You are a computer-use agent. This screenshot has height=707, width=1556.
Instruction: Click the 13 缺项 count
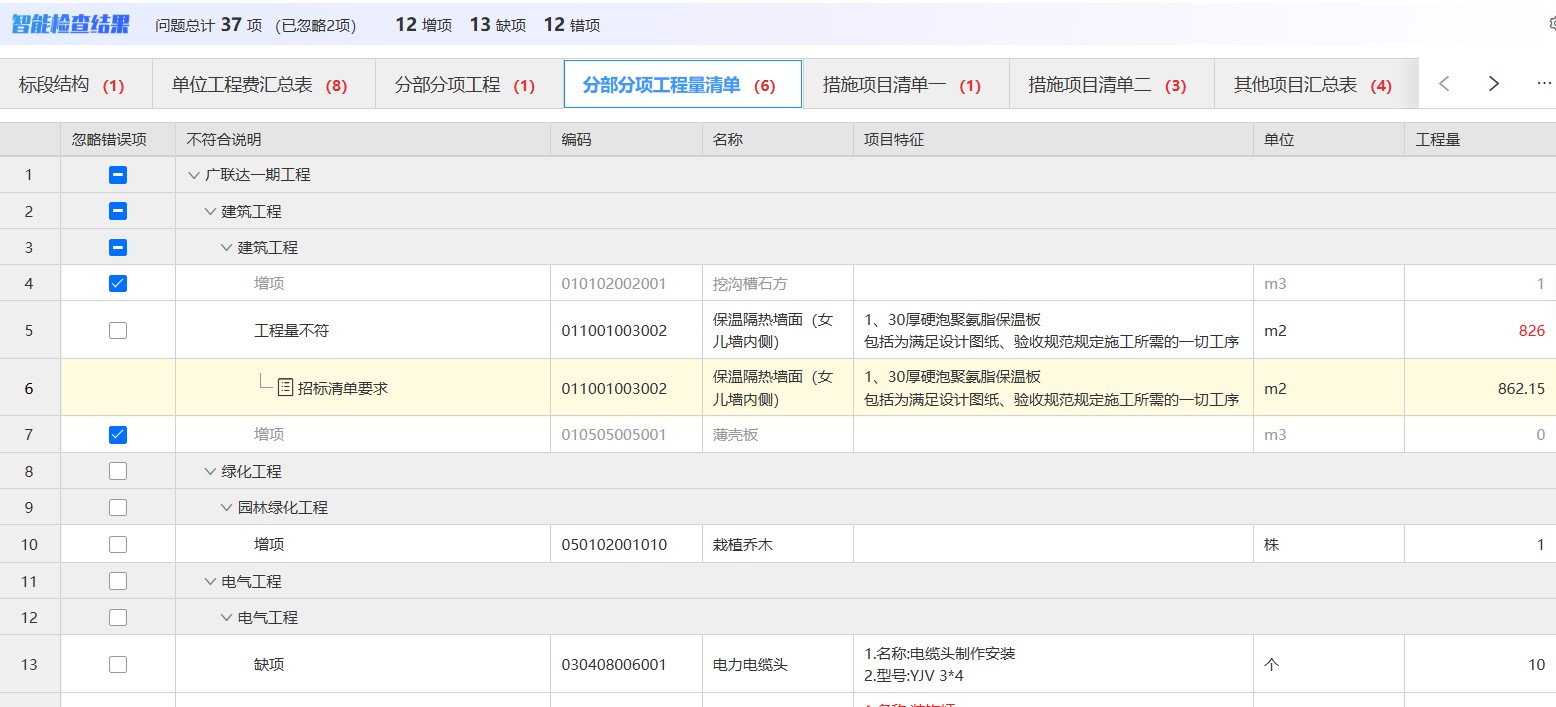coord(498,25)
